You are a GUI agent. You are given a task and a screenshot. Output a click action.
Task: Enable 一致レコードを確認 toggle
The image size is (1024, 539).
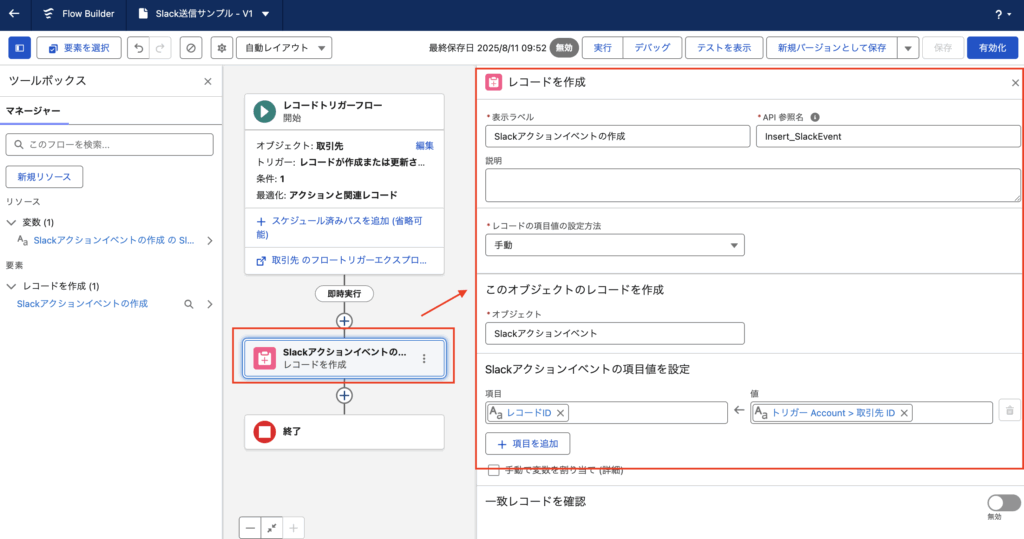coord(1003,503)
